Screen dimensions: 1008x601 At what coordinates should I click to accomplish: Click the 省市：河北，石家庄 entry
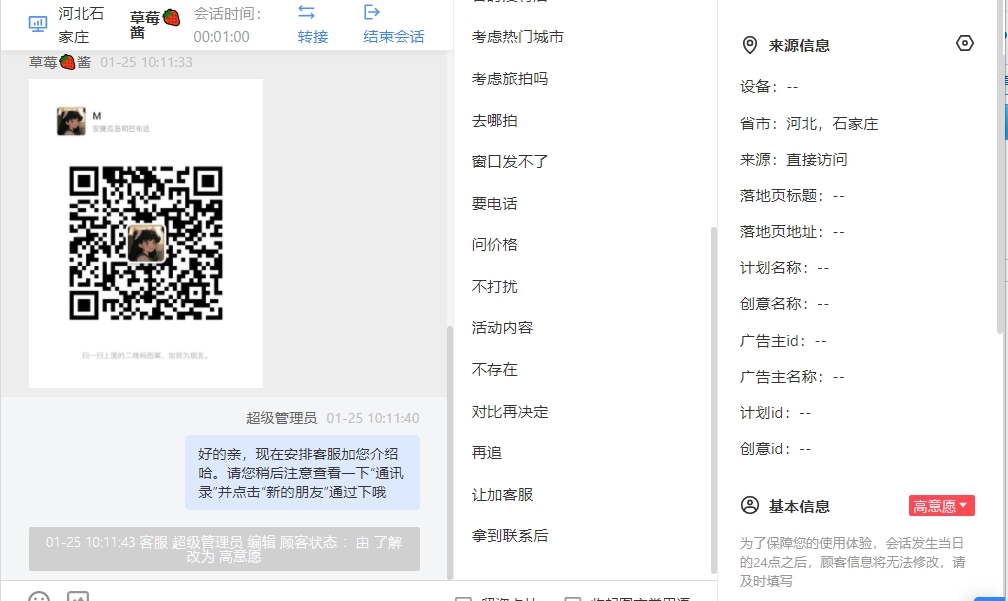pos(809,124)
